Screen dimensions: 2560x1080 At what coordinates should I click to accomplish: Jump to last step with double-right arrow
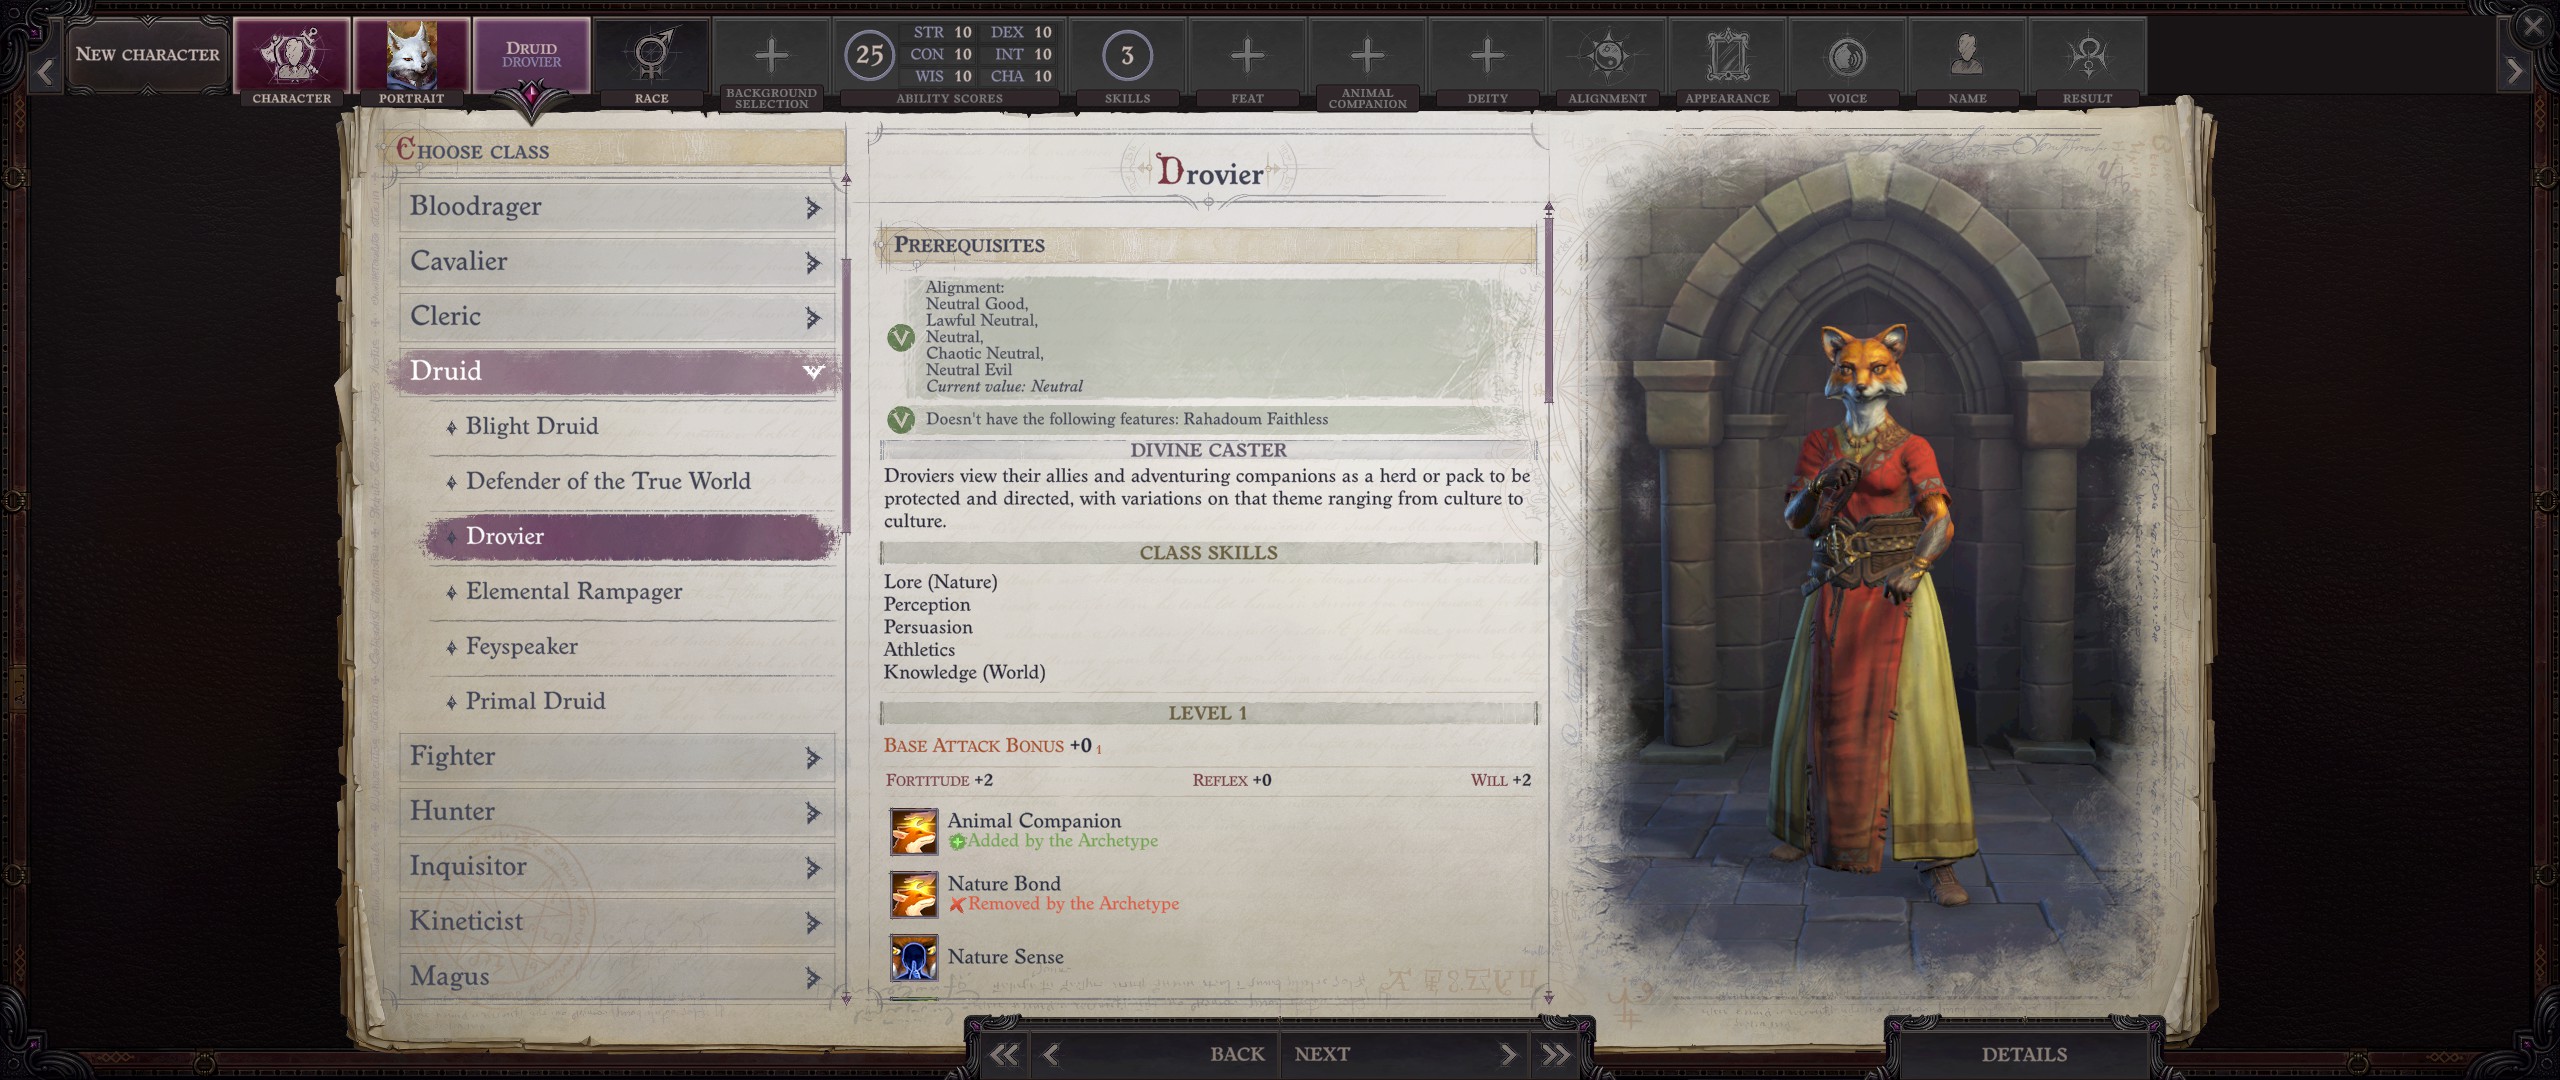[1556, 1054]
